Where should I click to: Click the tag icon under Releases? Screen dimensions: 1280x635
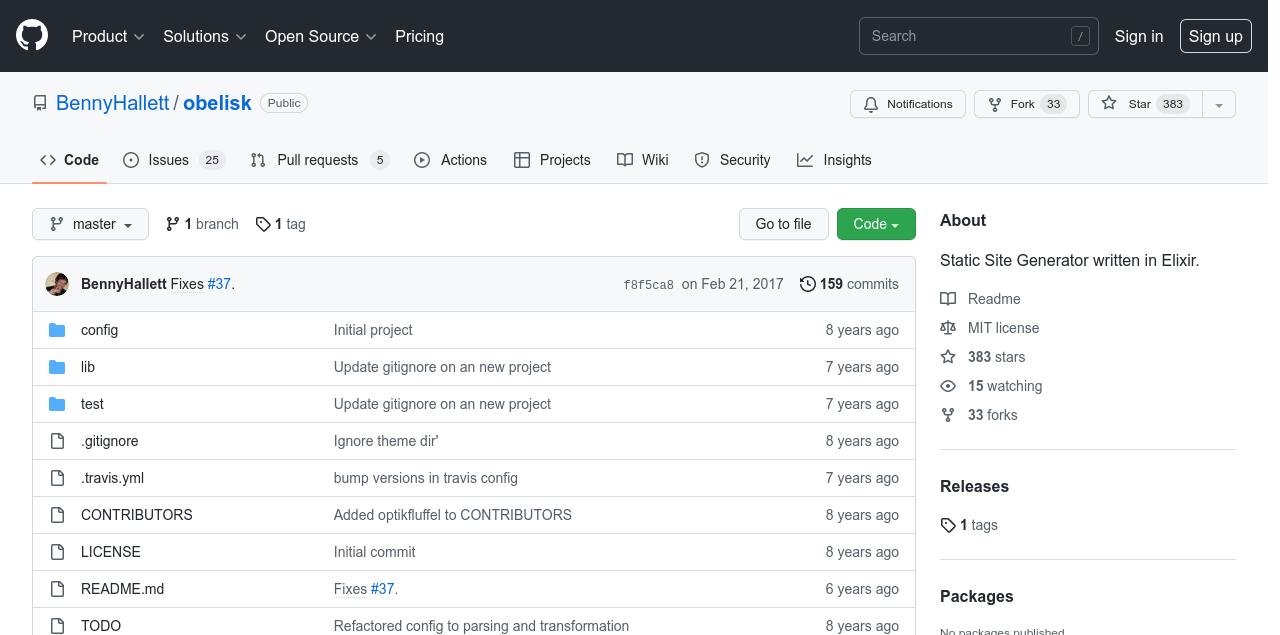(x=948, y=525)
